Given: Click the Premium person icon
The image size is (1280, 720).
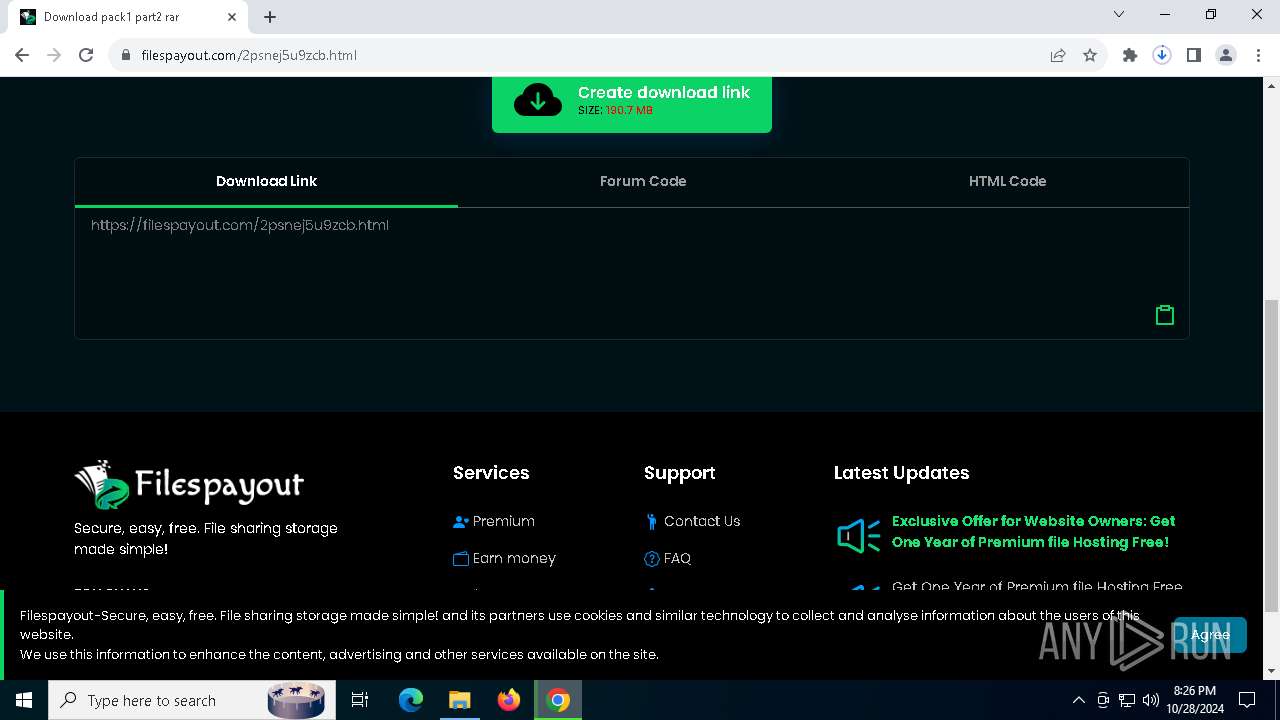Looking at the screenshot, I should tap(461, 522).
